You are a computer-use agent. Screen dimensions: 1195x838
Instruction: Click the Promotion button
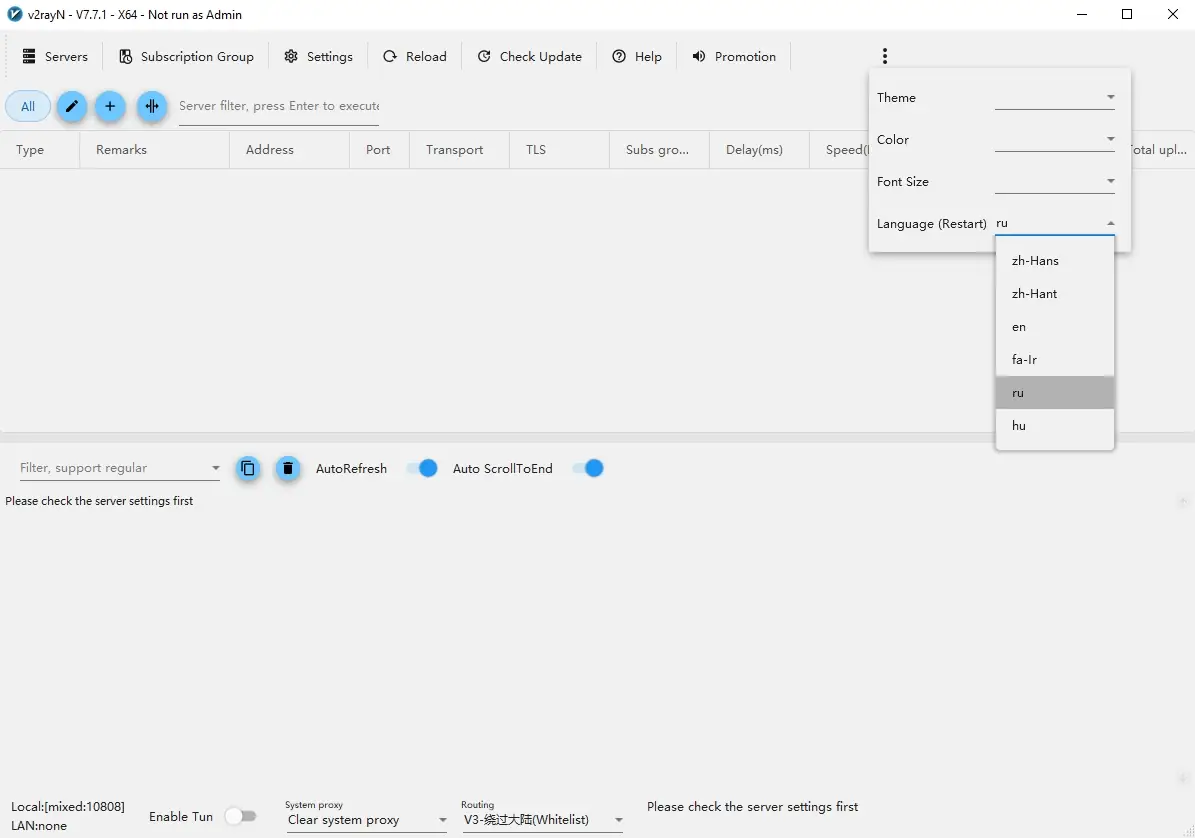point(734,56)
